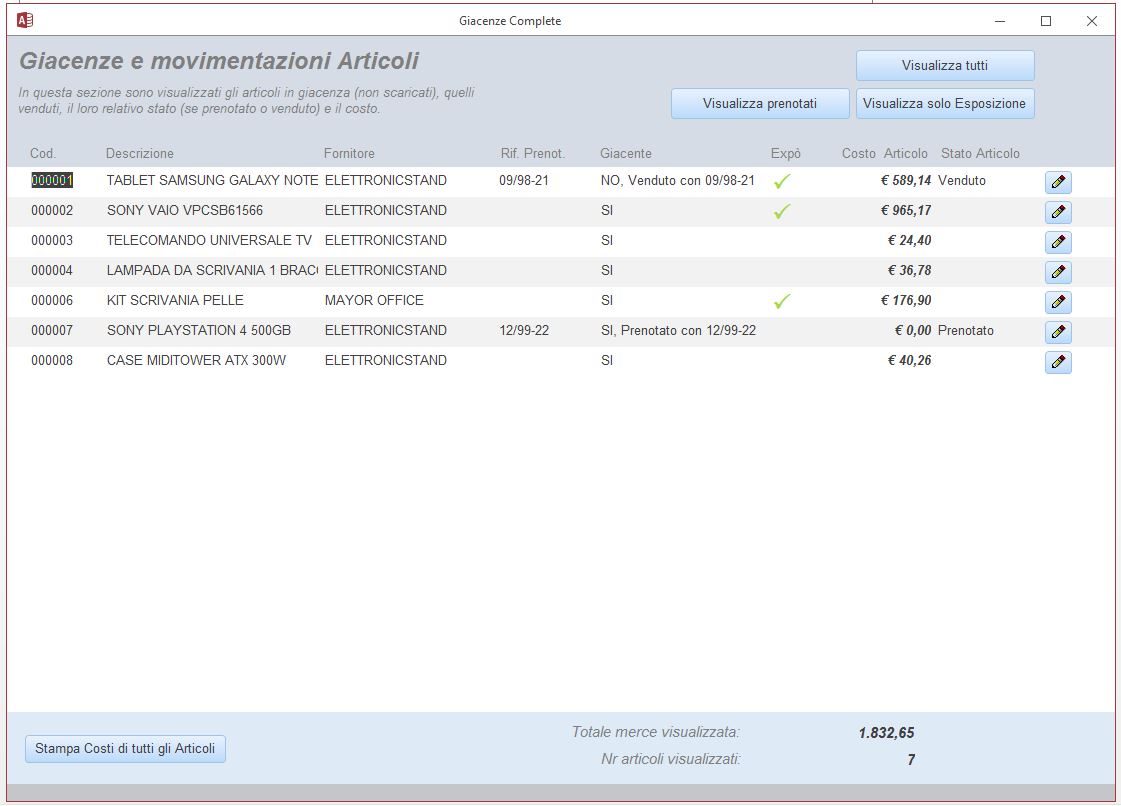Click description SONY VAIO VPCSB61566
This screenshot has width=1121, height=806.
point(184,210)
